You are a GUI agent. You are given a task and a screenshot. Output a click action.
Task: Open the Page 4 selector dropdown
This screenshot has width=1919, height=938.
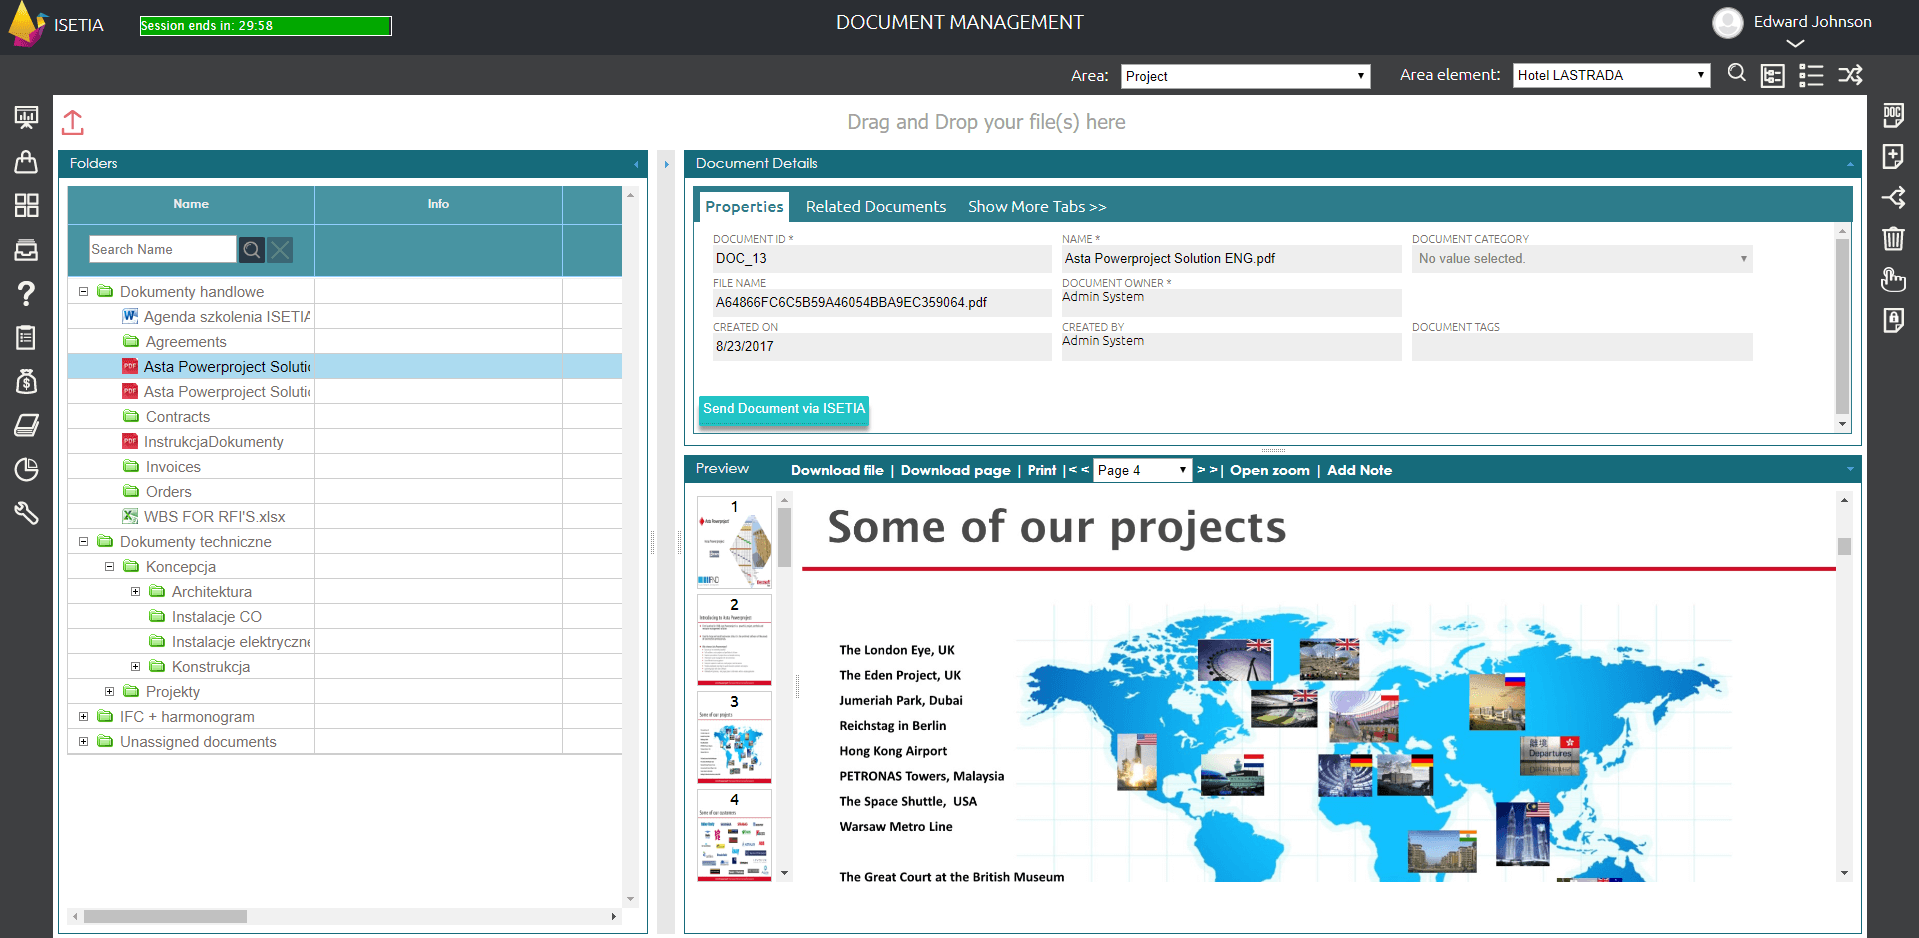pos(1142,470)
